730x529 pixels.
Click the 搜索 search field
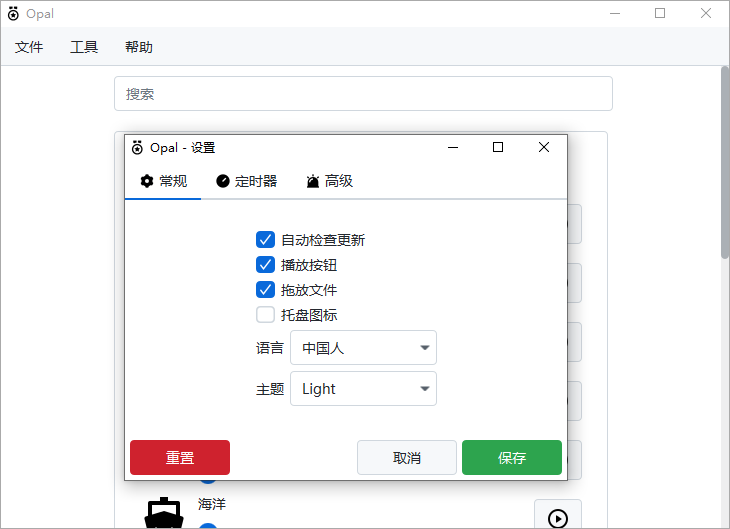tap(363, 94)
